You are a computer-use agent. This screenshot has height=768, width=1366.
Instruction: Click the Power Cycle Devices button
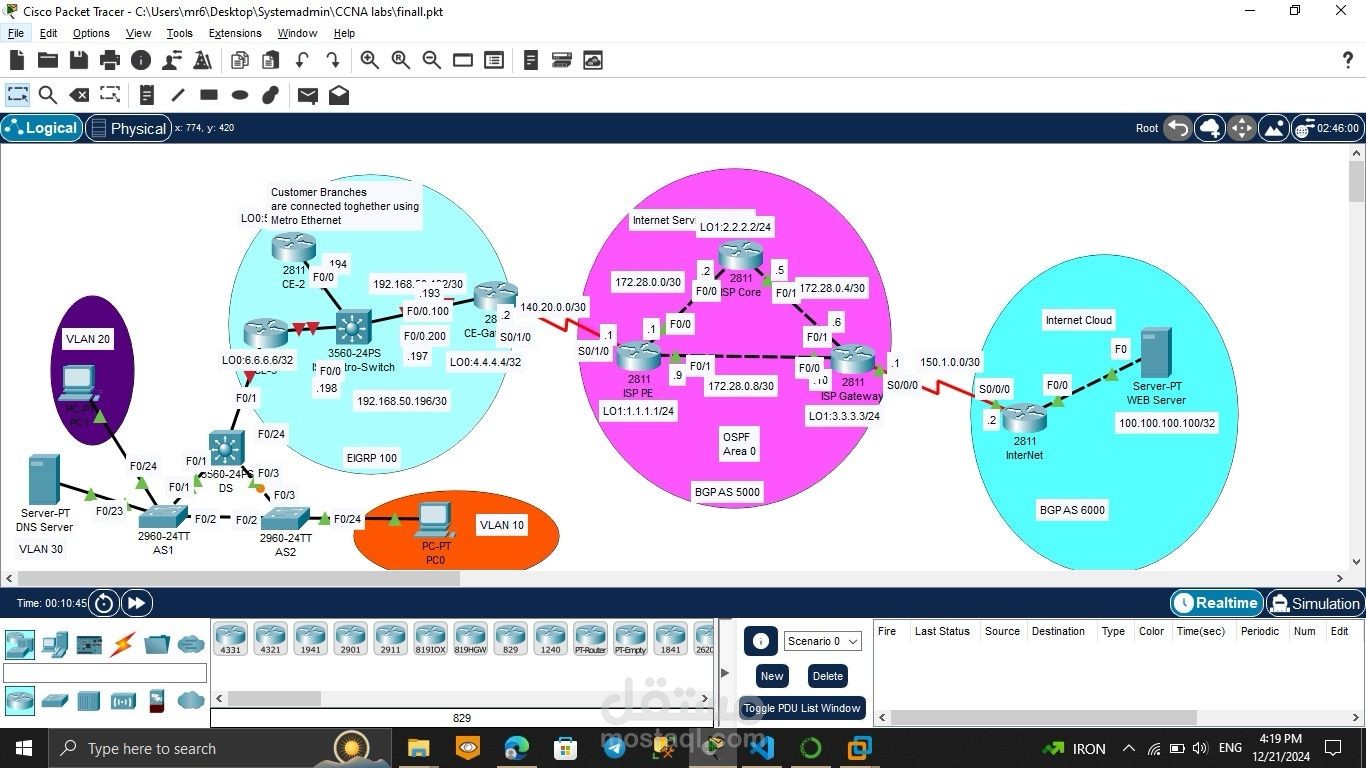tap(104, 603)
